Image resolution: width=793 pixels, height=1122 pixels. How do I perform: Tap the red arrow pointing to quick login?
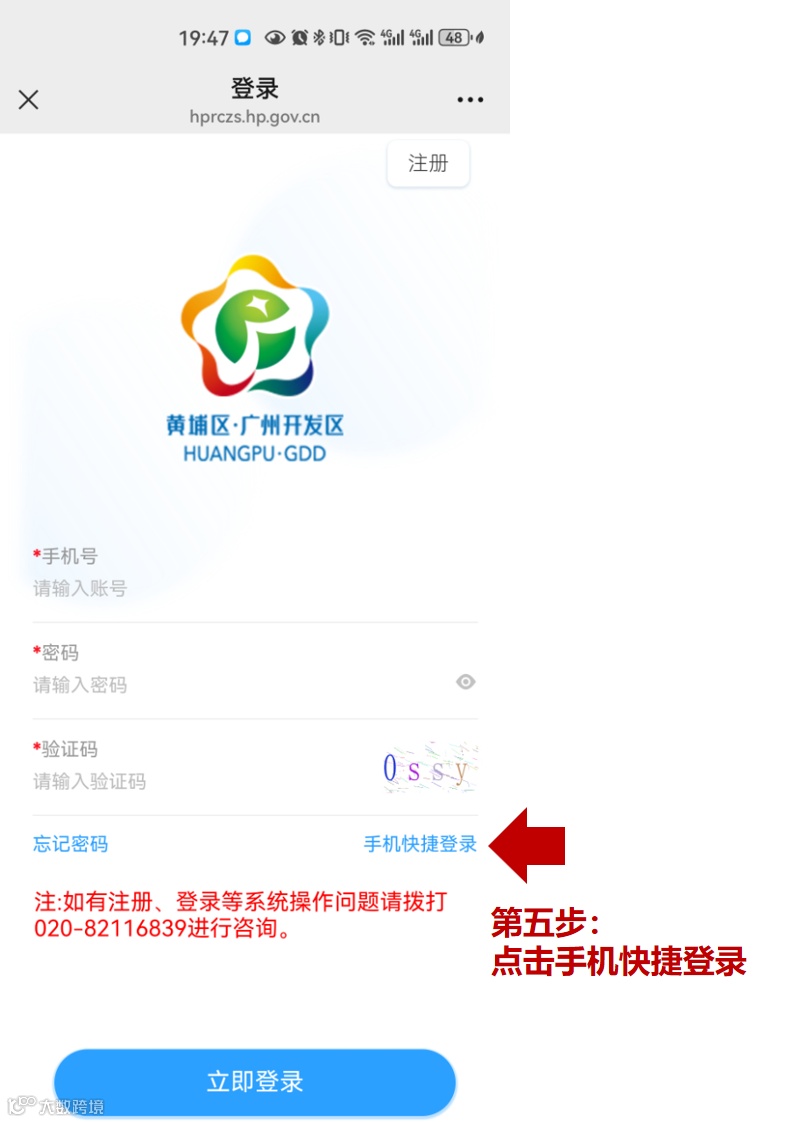tap(527, 845)
